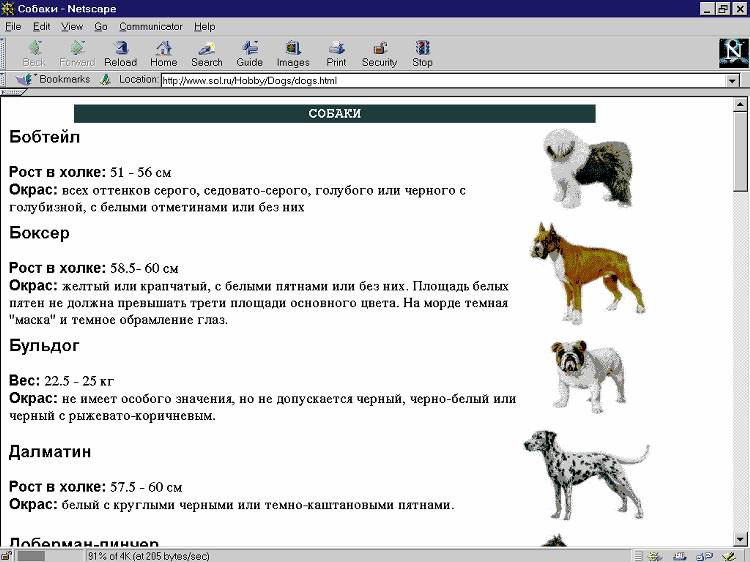Click the scrollbar down arrow
This screenshot has width=750, height=562.
click(x=740, y=539)
